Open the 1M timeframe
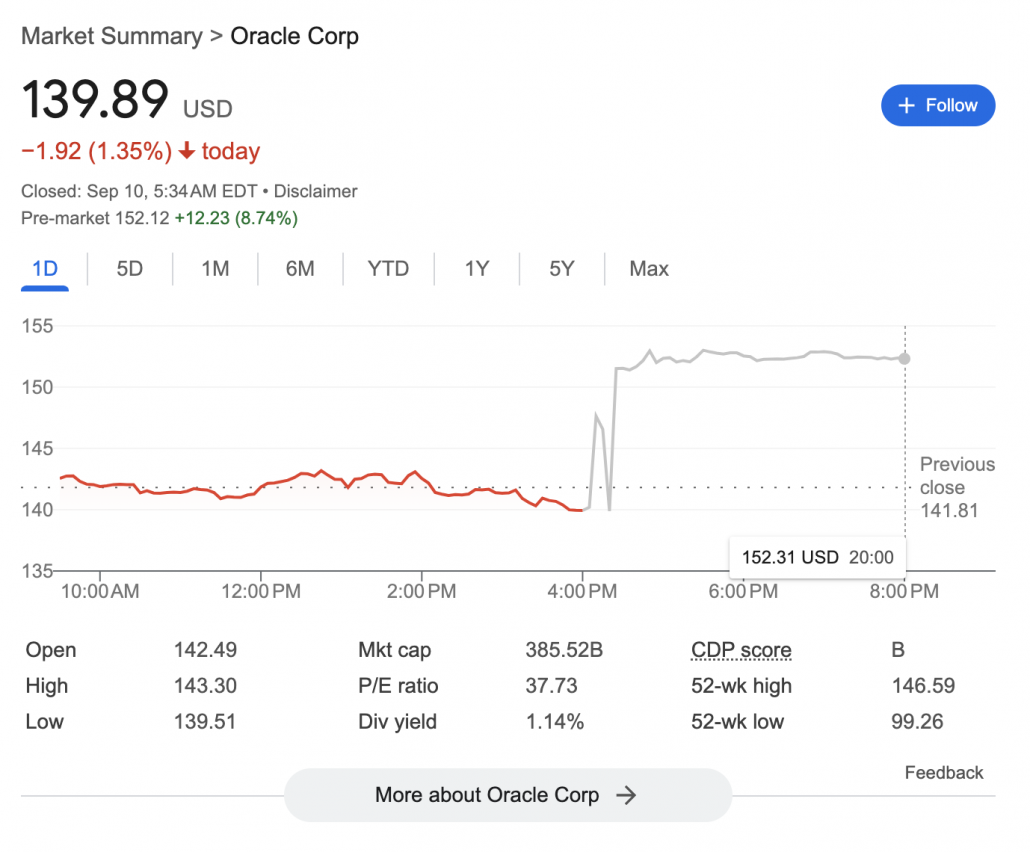 [x=214, y=268]
